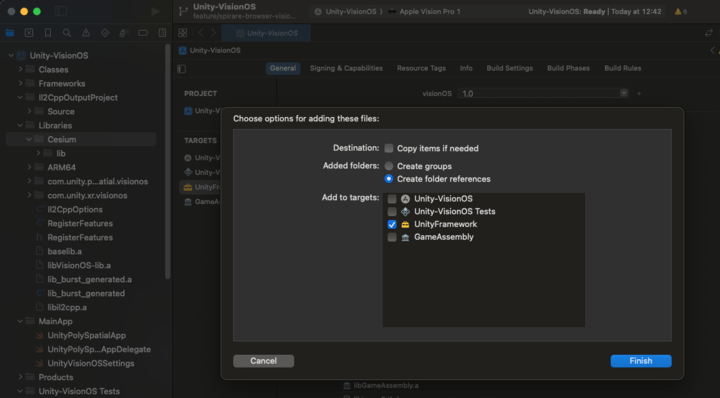Toggle the navigator sidebar button in title bar
The height and width of the screenshot is (398, 720).
(x=61, y=11)
